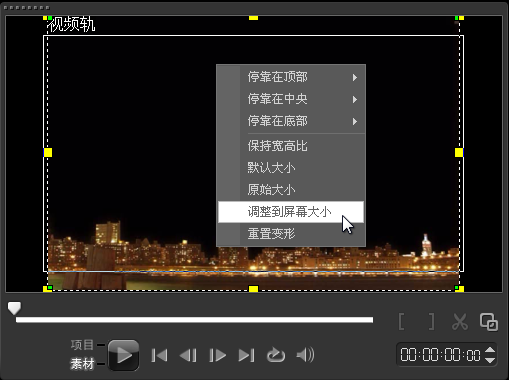The width and height of the screenshot is (509, 380).
Task: Set Mark-out with right bracket icon
Action: (x=431, y=322)
